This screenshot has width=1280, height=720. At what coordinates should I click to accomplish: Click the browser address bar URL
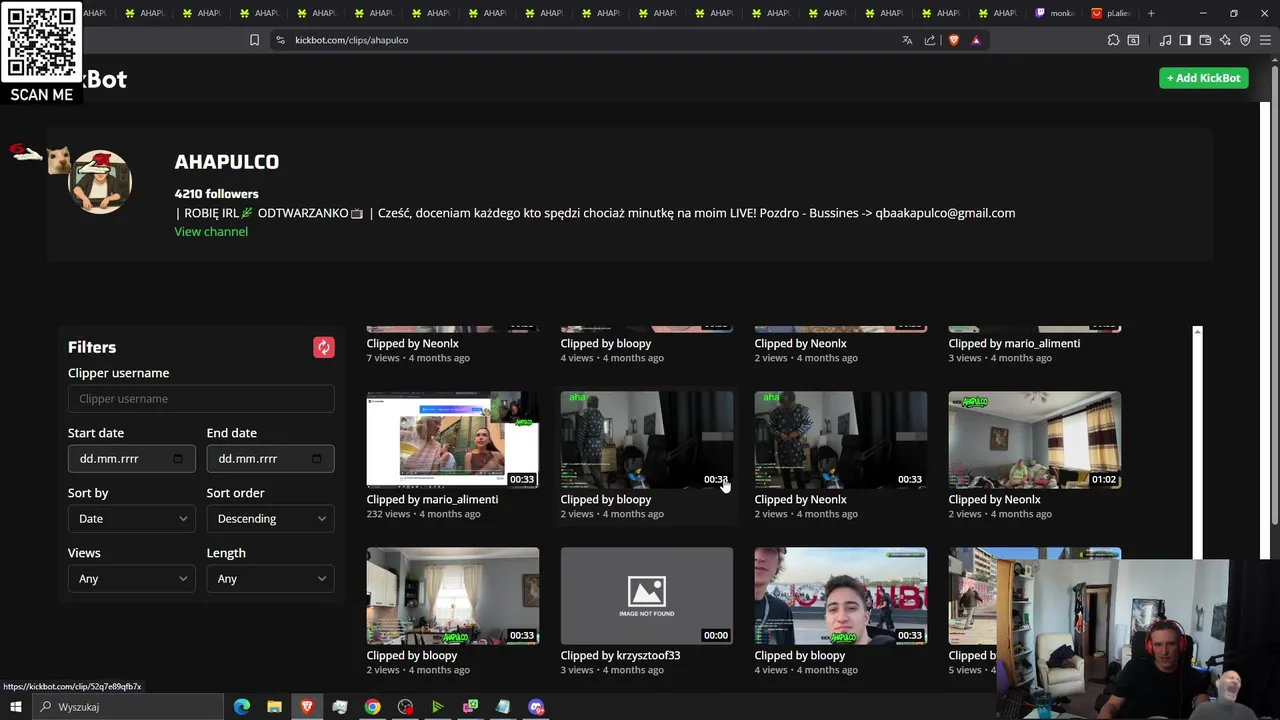coord(351,40)
